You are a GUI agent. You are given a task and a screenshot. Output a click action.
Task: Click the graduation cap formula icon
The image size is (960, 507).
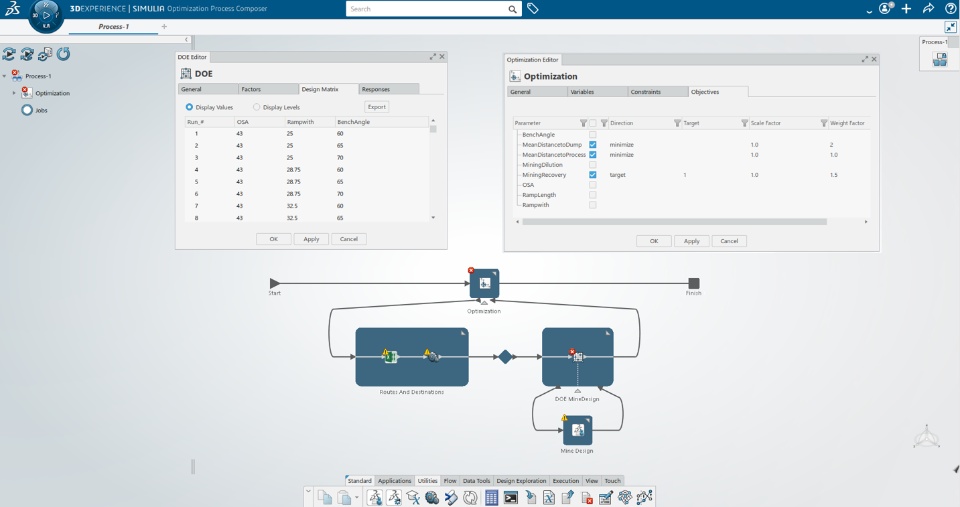(x=413, y=497)
